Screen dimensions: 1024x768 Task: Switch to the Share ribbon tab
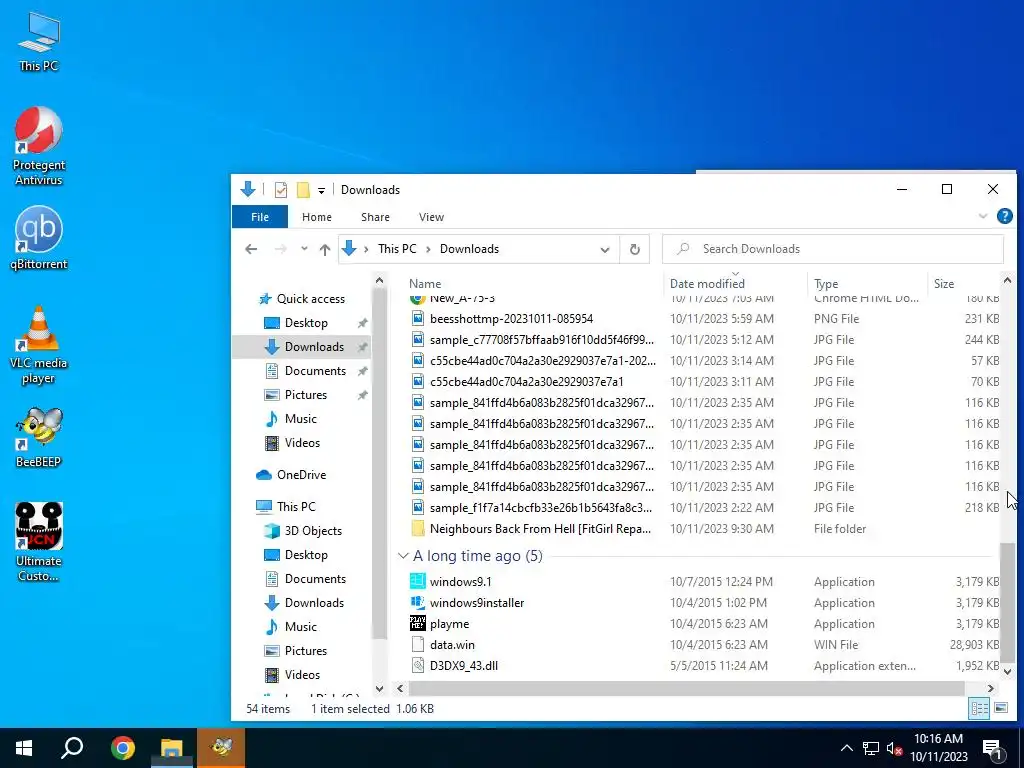pos(375,217)
